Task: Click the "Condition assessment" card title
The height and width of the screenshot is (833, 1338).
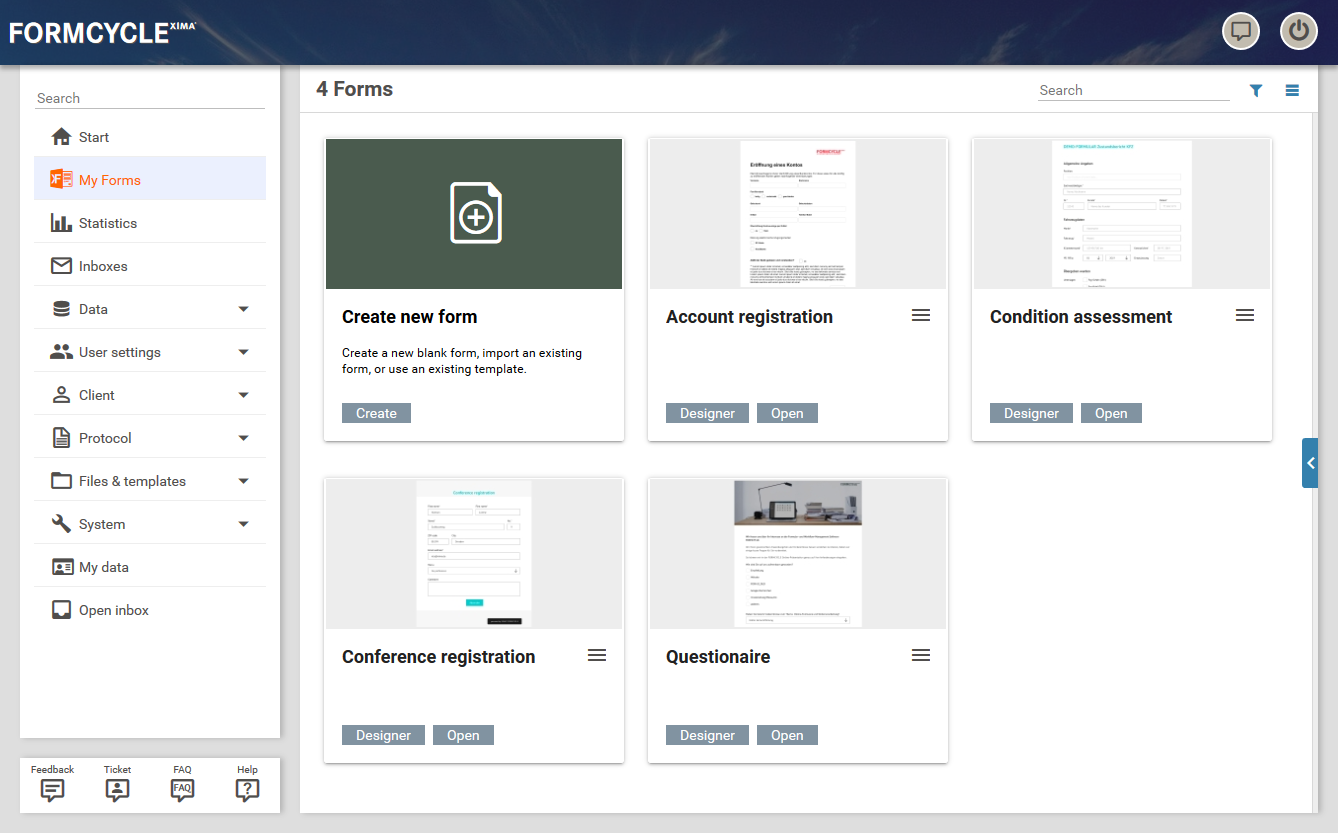Action: [1081, 317]
